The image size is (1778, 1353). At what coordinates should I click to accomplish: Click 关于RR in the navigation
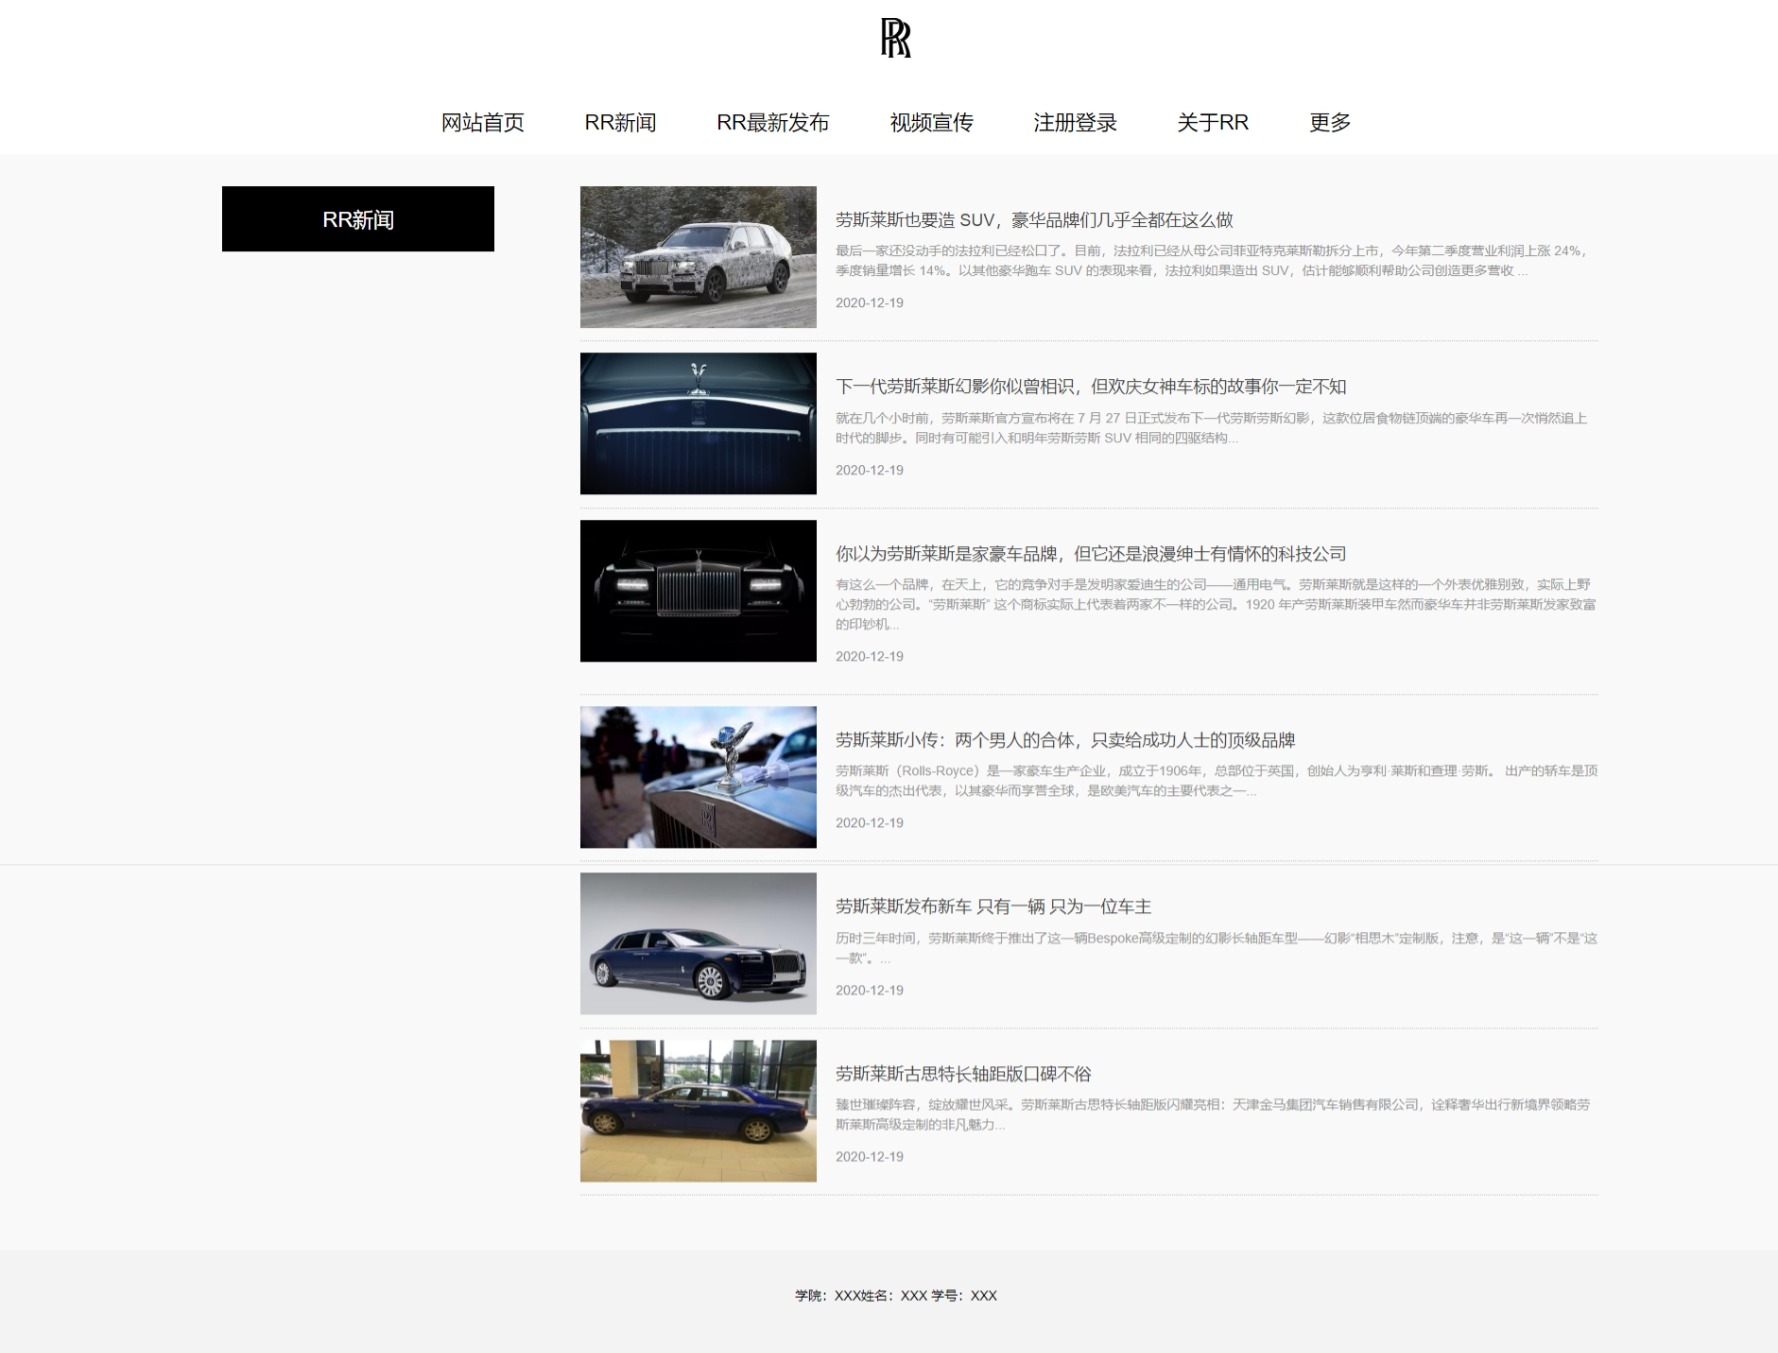(1212, 122)
